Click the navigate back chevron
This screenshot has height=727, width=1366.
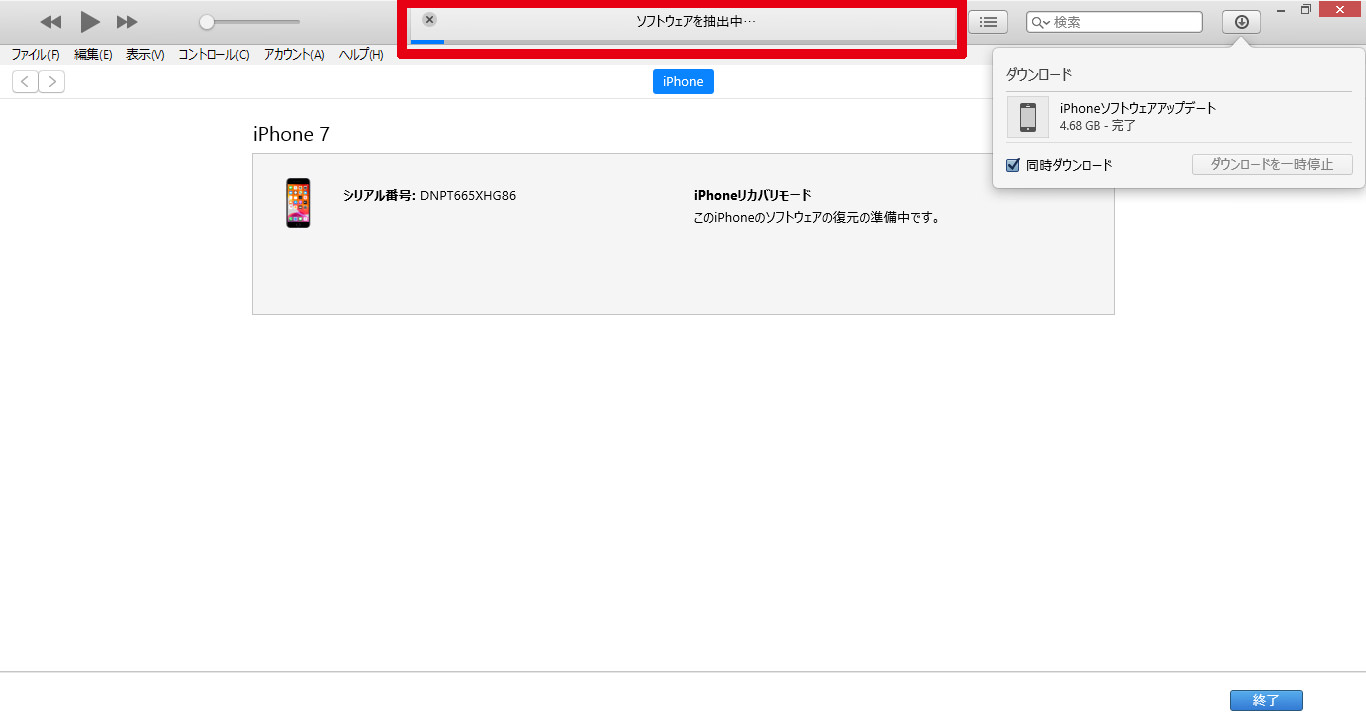25,82
